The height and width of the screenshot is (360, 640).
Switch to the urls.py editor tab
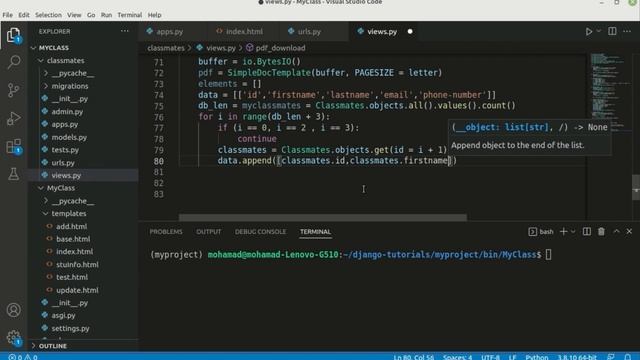pyautogui.click(x=309, y=31)
